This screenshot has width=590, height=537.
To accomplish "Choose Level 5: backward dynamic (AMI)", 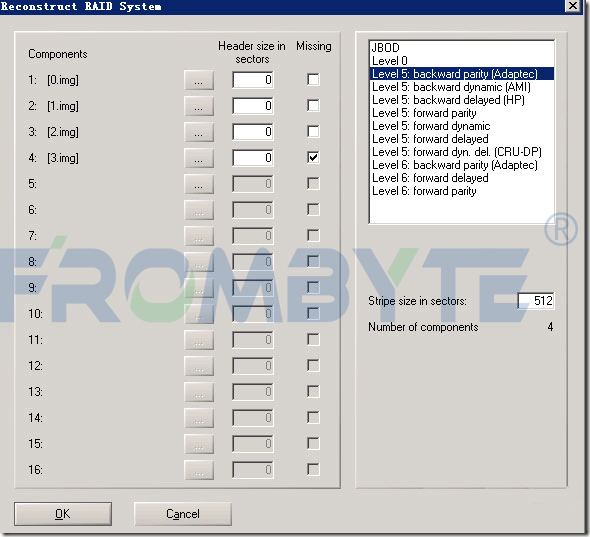I will click(x=461, y=87).
